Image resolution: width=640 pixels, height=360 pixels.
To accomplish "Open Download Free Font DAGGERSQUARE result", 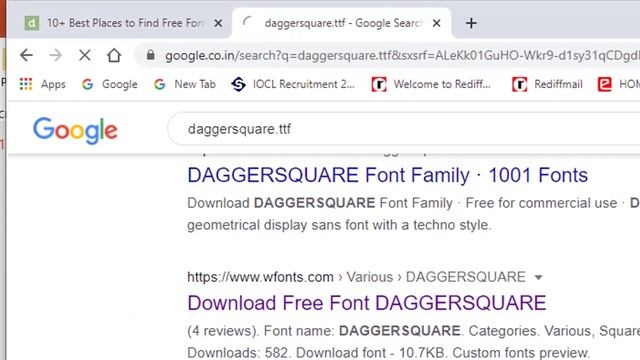I will click(367, 303).
